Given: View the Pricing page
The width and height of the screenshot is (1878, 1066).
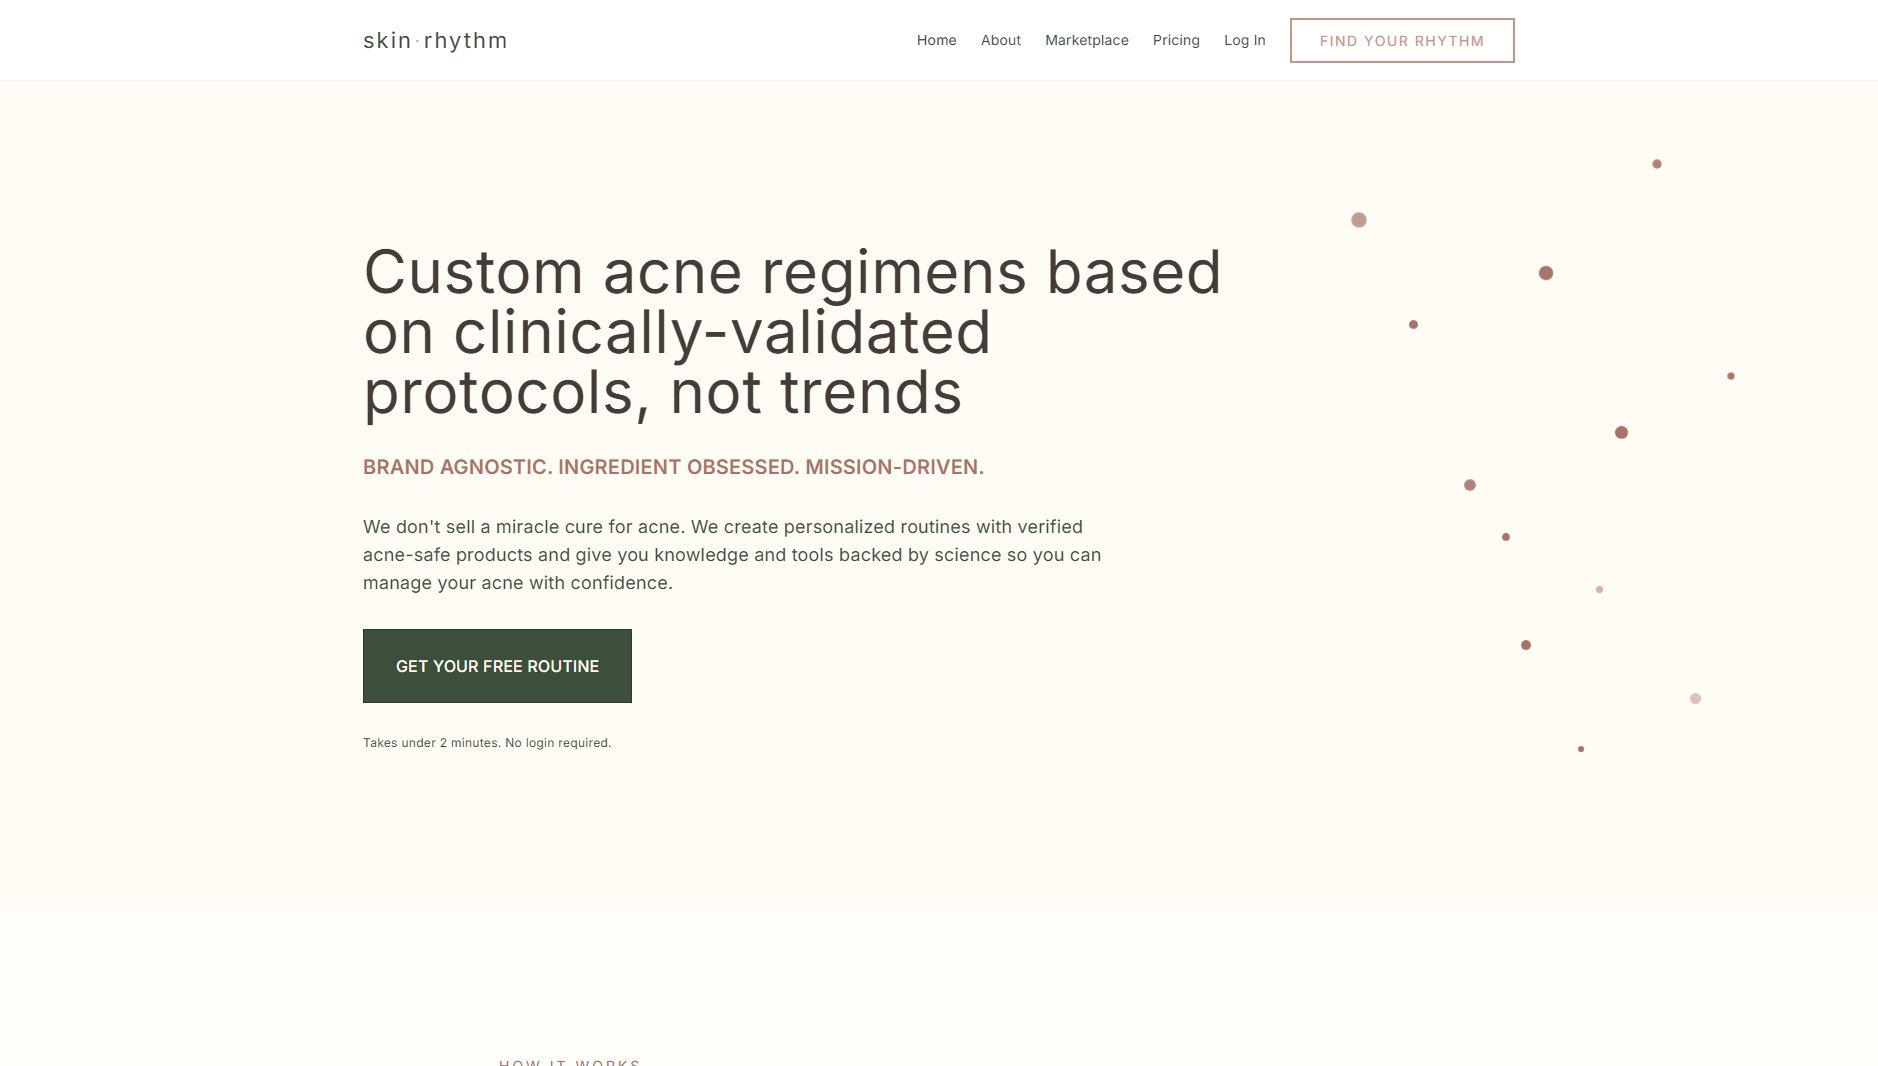Looking at the screenshot, I should coord(1176,40).
